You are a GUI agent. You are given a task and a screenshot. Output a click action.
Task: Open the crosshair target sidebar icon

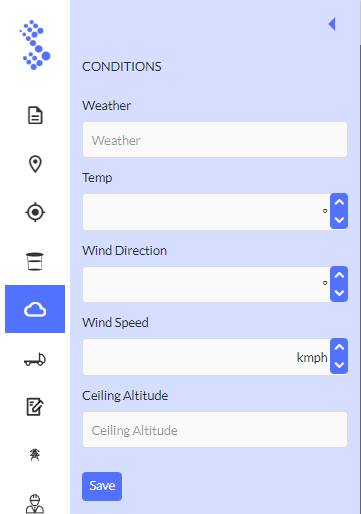tap(35, 212)
